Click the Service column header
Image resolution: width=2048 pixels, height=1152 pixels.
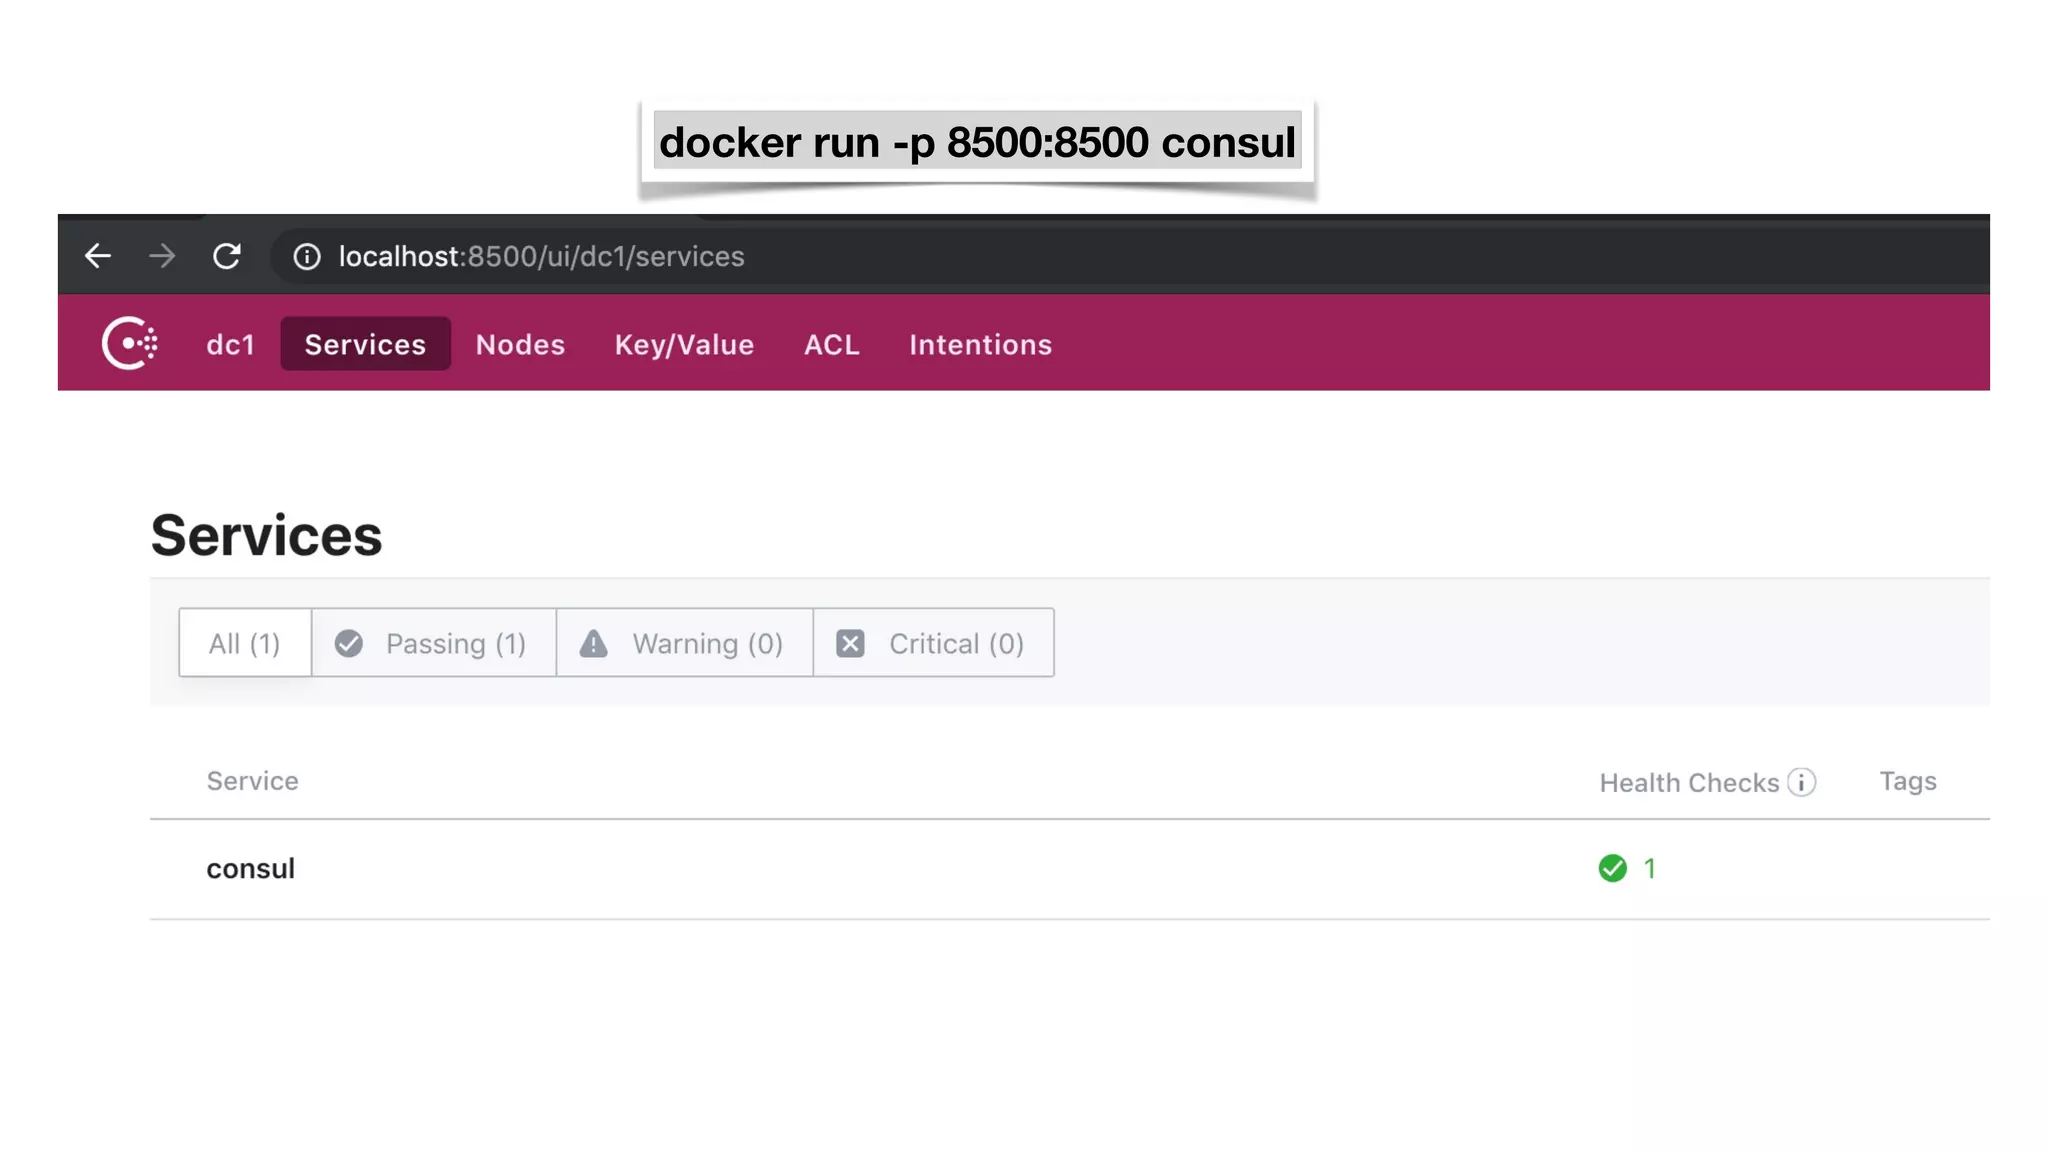pos(252,781)
